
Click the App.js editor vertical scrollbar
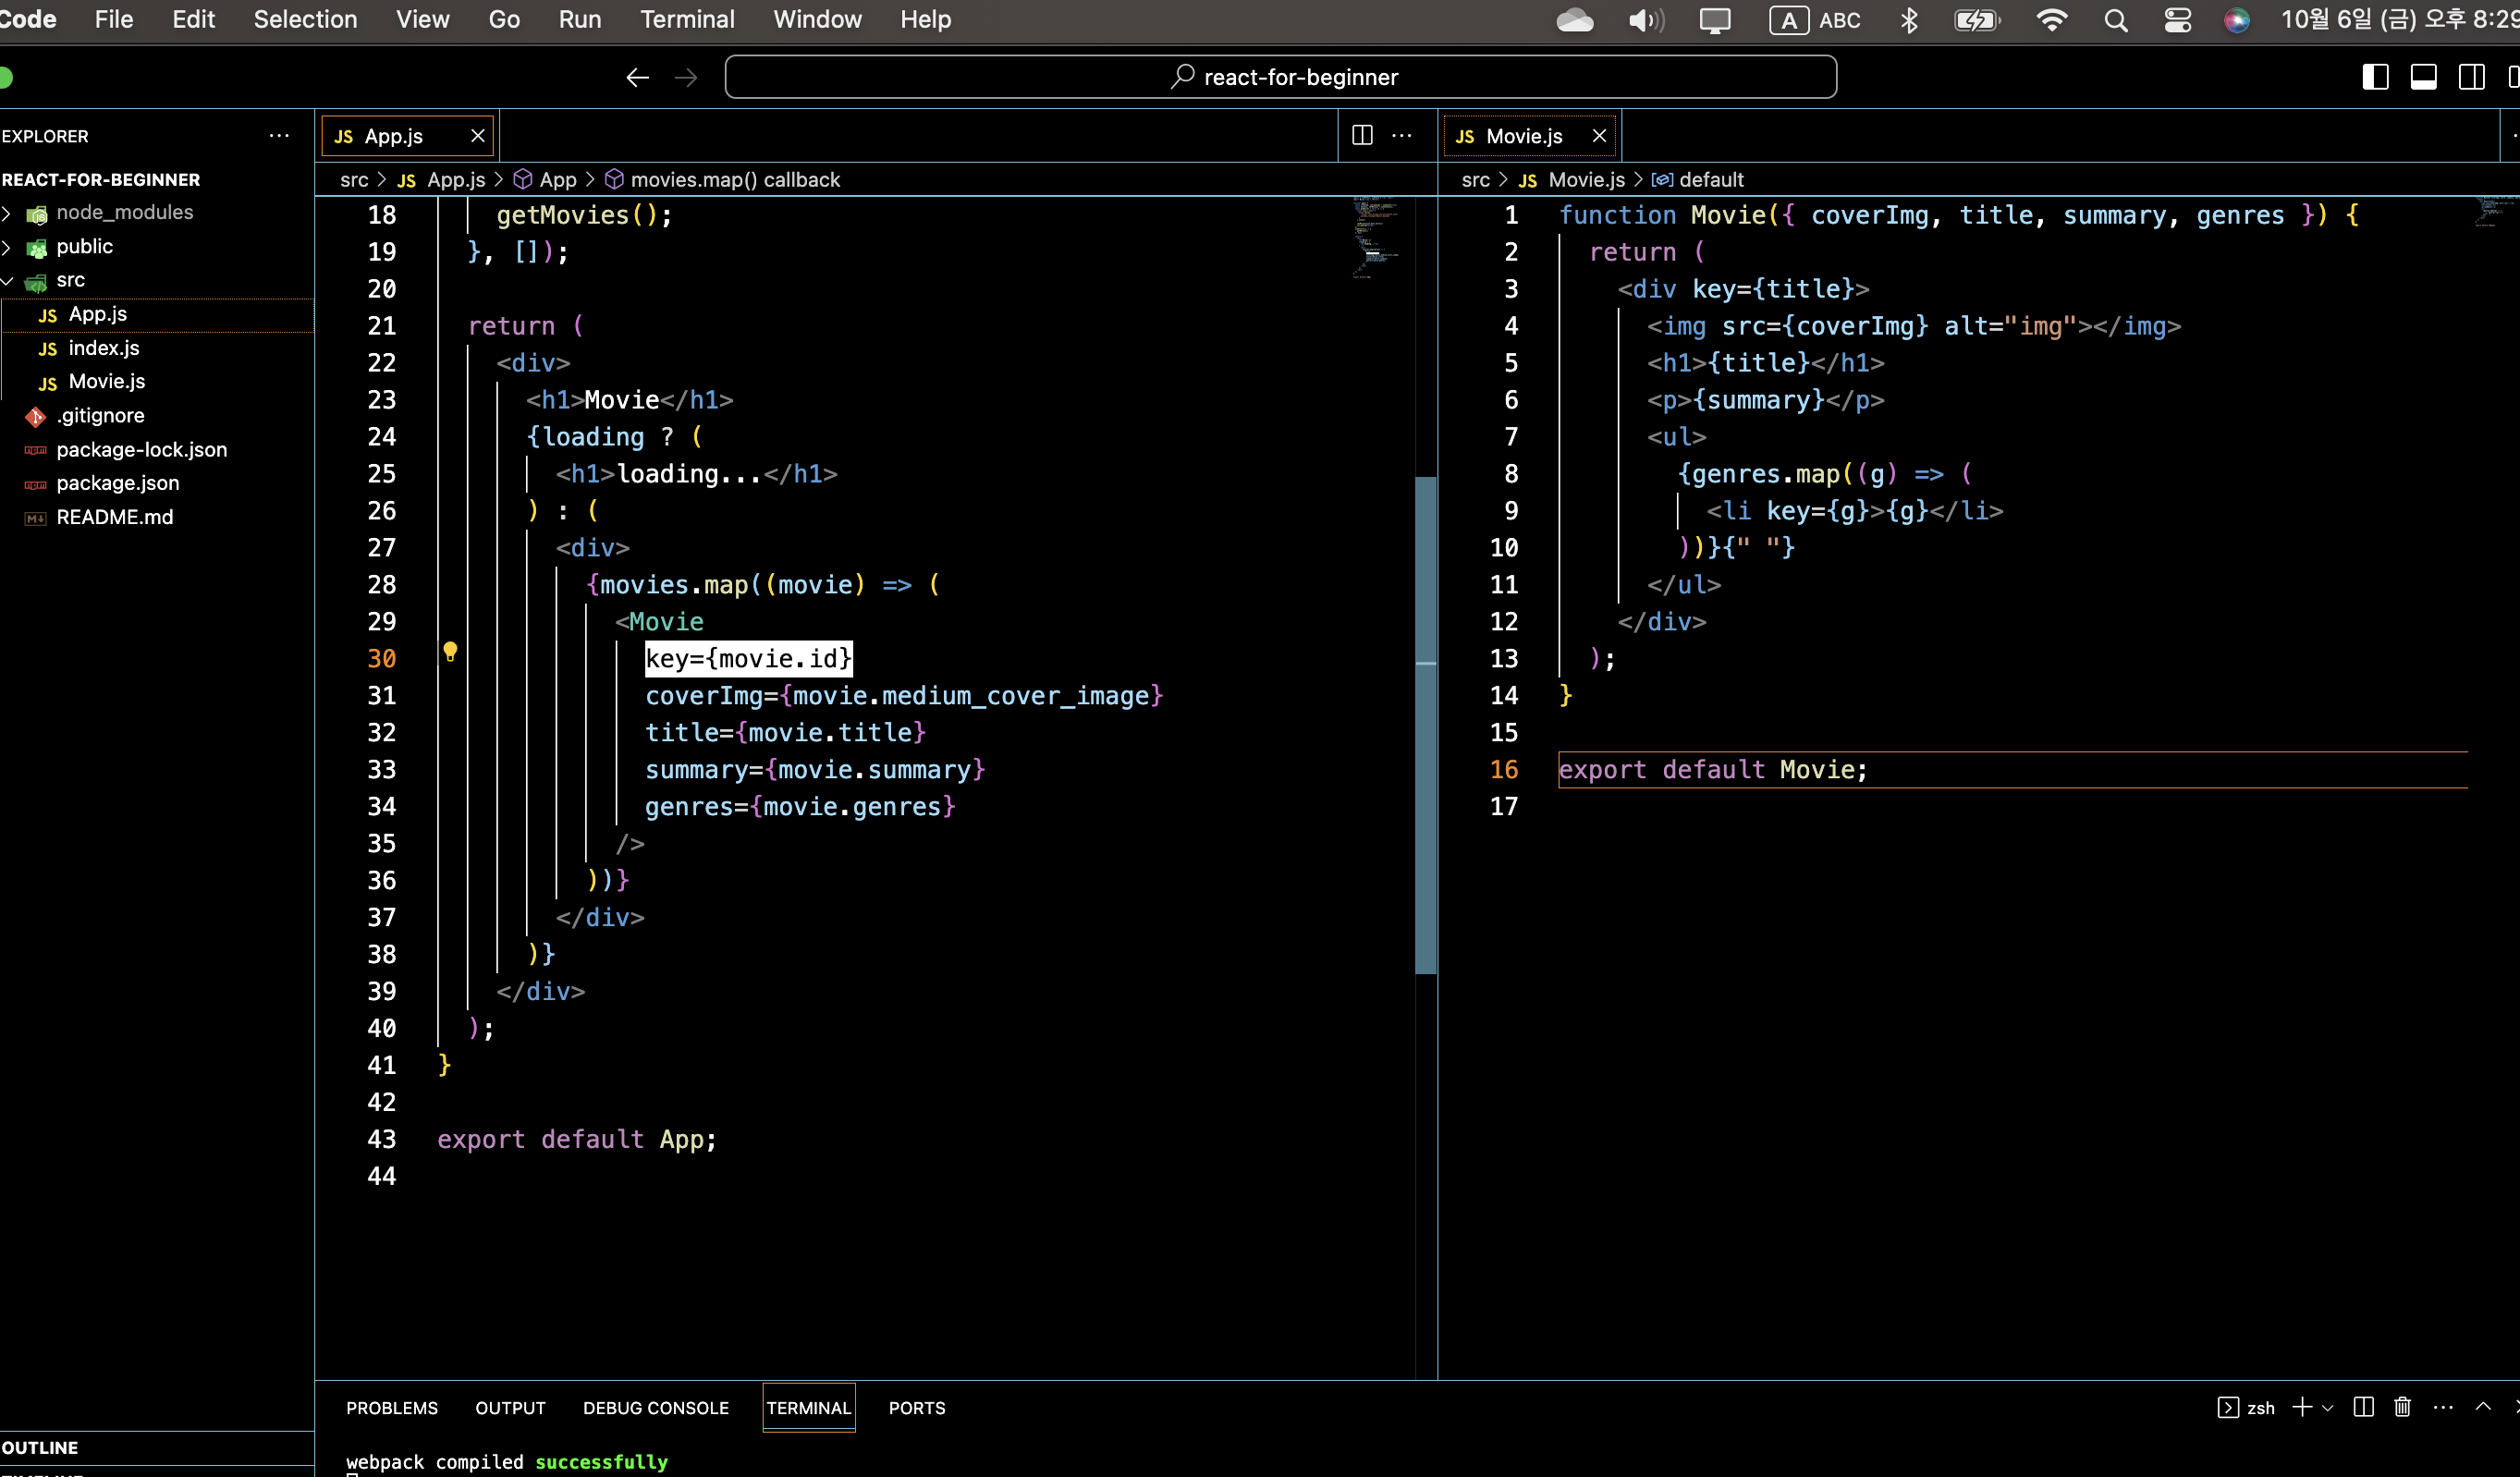[x=1425, y=724]
